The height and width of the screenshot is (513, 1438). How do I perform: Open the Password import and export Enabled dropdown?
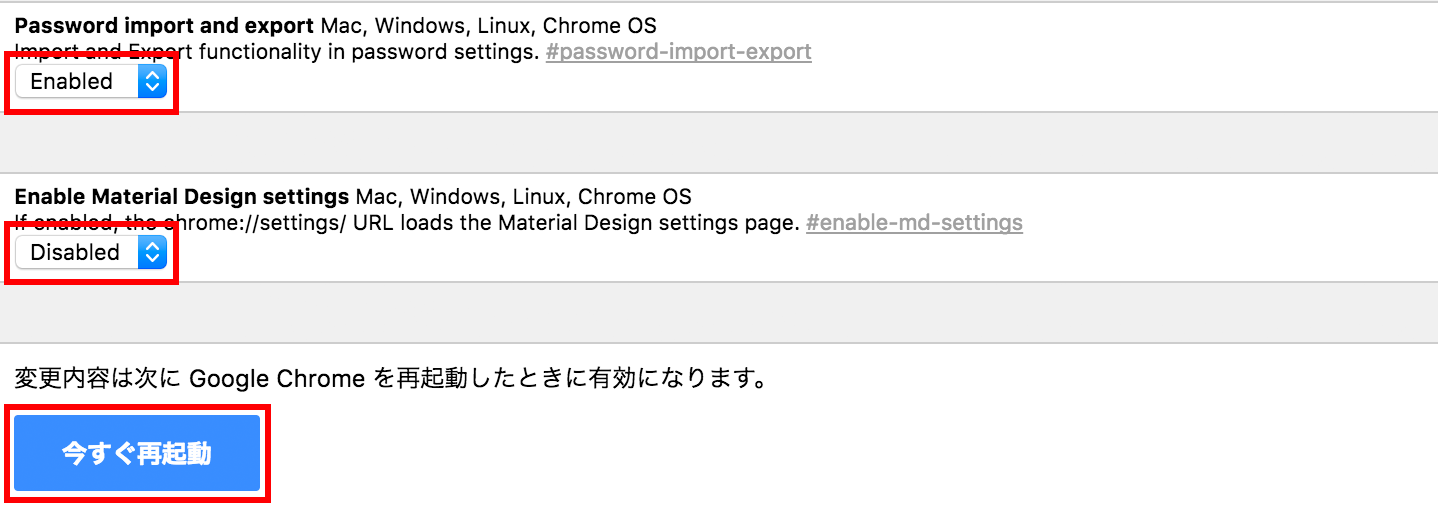pyautogui.click(x=90, y=82)
